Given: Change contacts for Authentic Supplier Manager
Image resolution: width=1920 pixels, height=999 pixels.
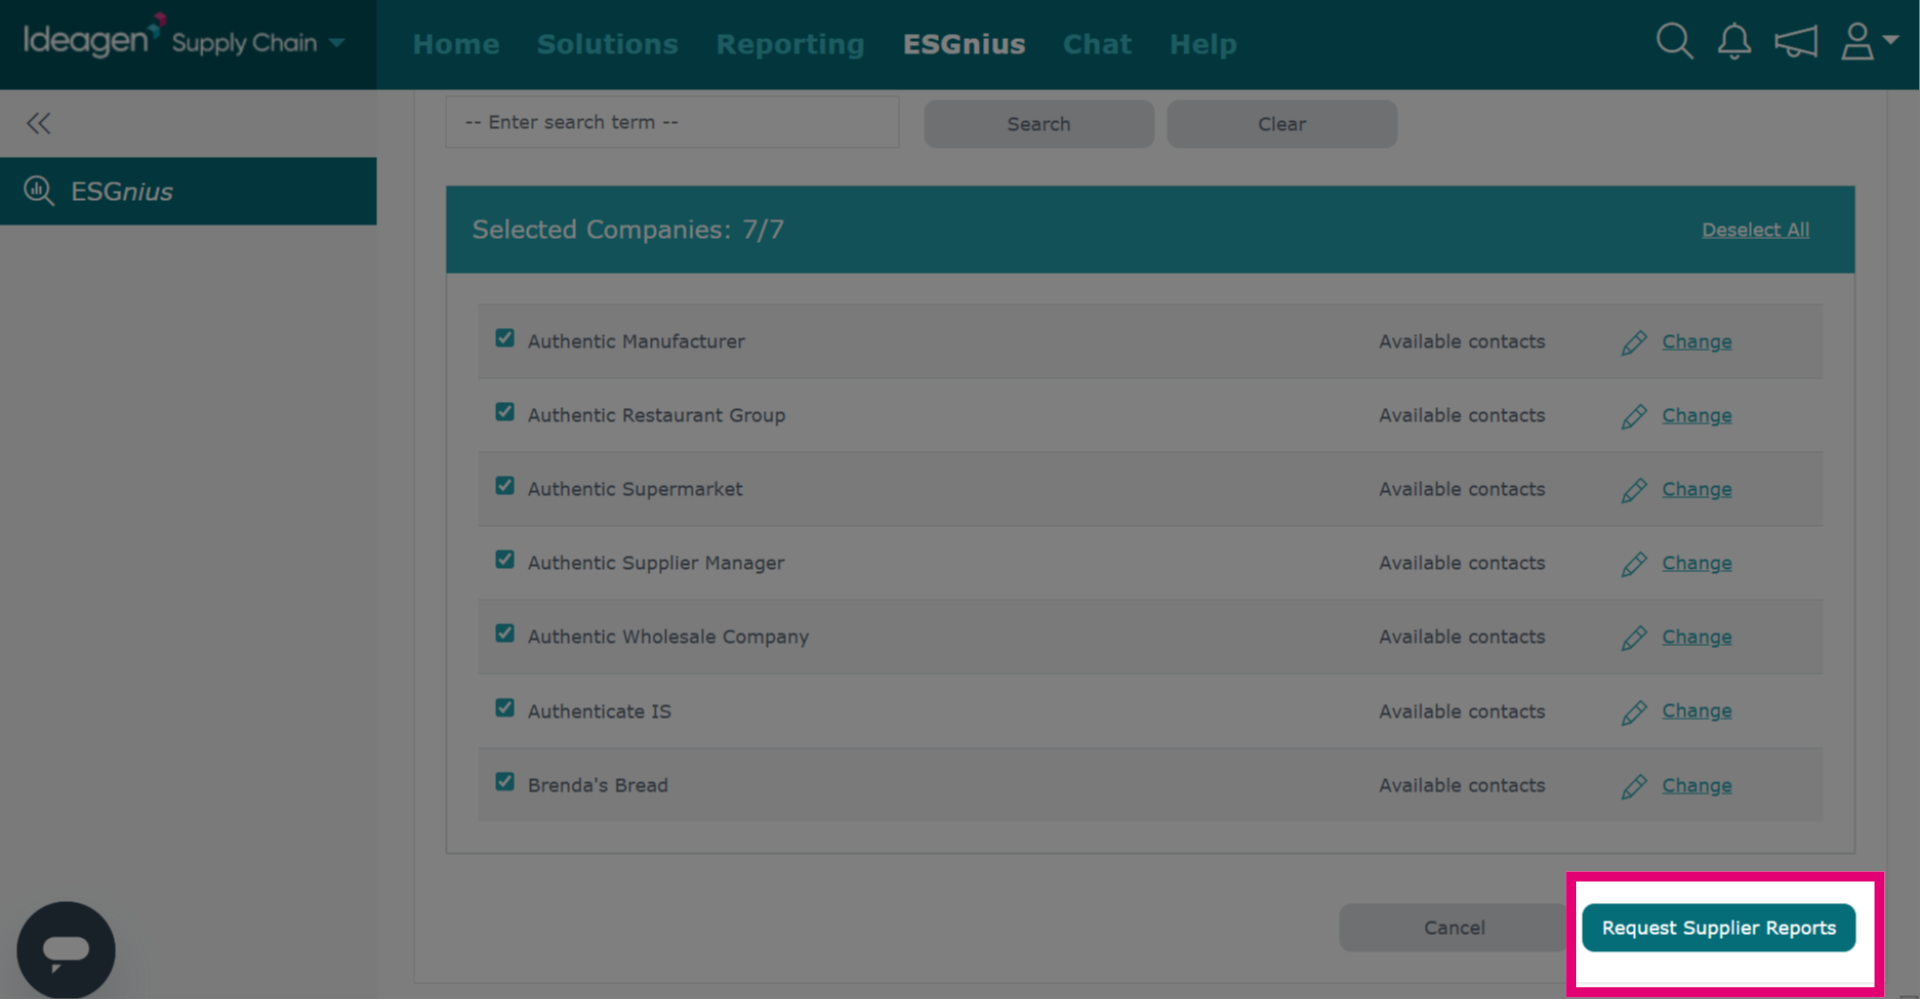Looking at the screenshot, I should point(1697,564).
